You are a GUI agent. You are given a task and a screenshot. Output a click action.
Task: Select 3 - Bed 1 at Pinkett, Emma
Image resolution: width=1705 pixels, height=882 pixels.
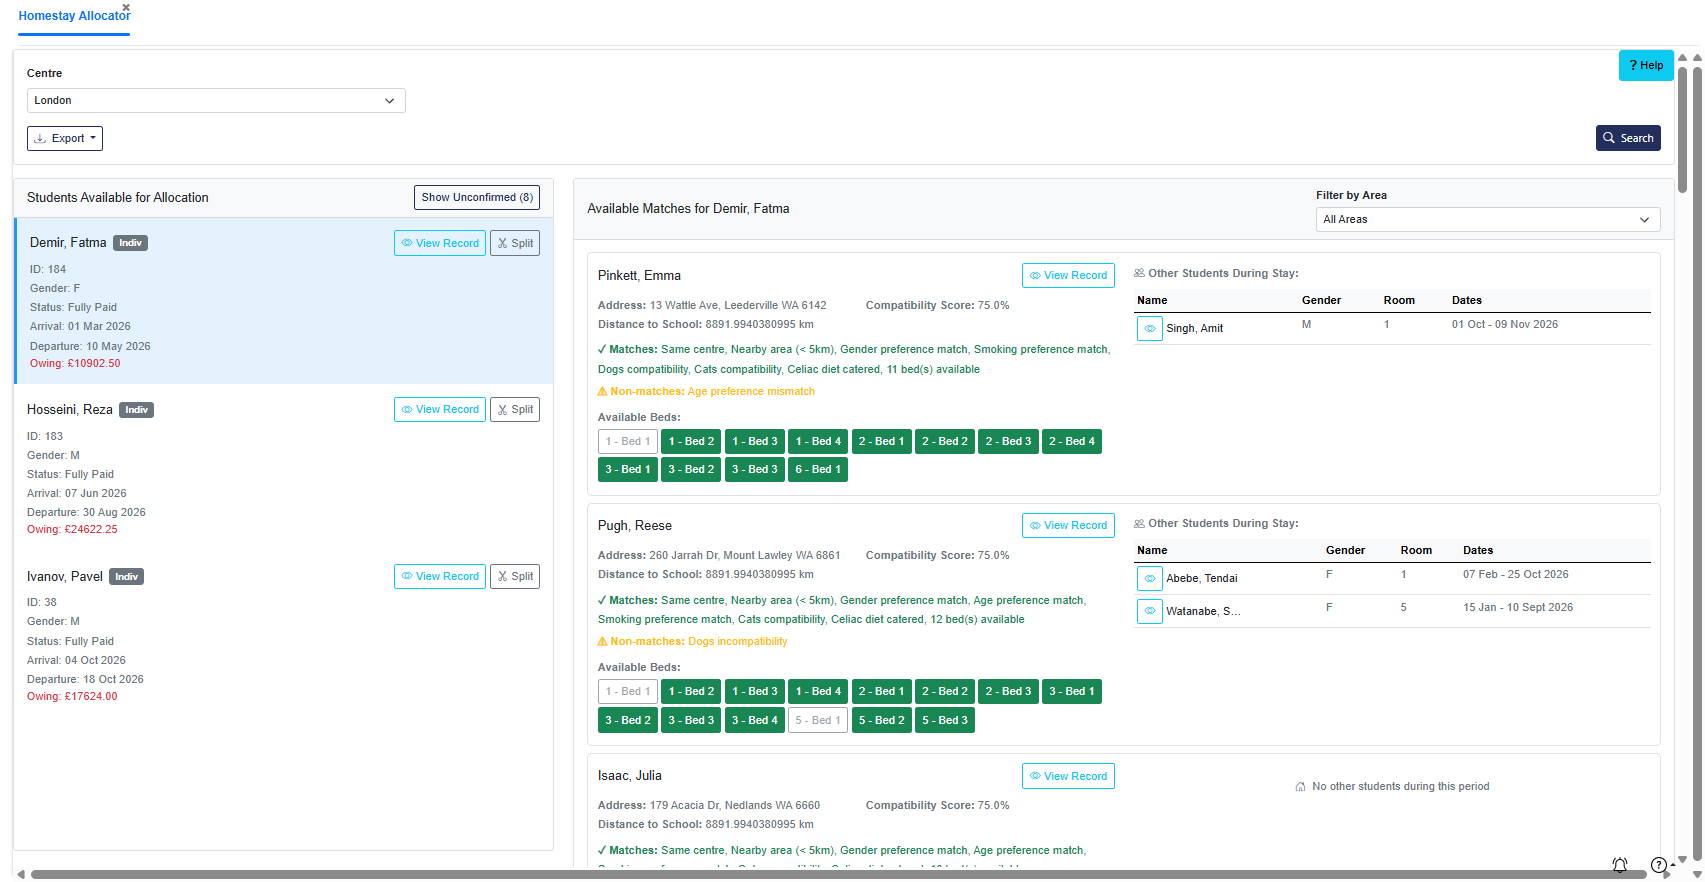point(628,469)
